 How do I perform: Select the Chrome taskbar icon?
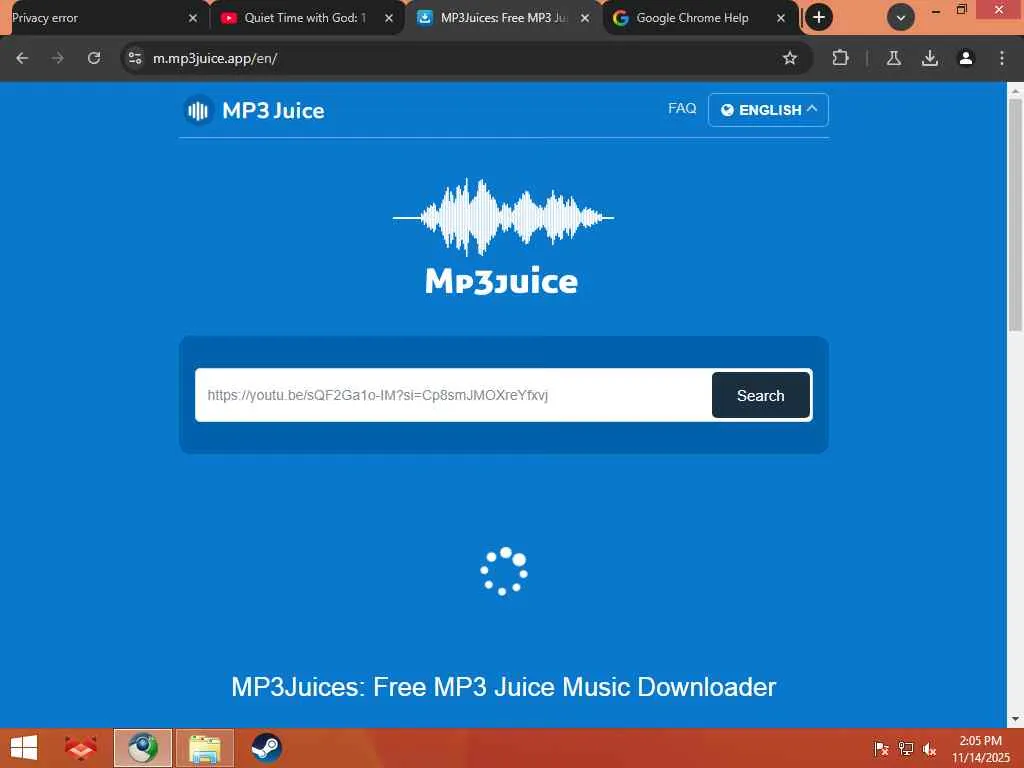click(x=143, y=748)
